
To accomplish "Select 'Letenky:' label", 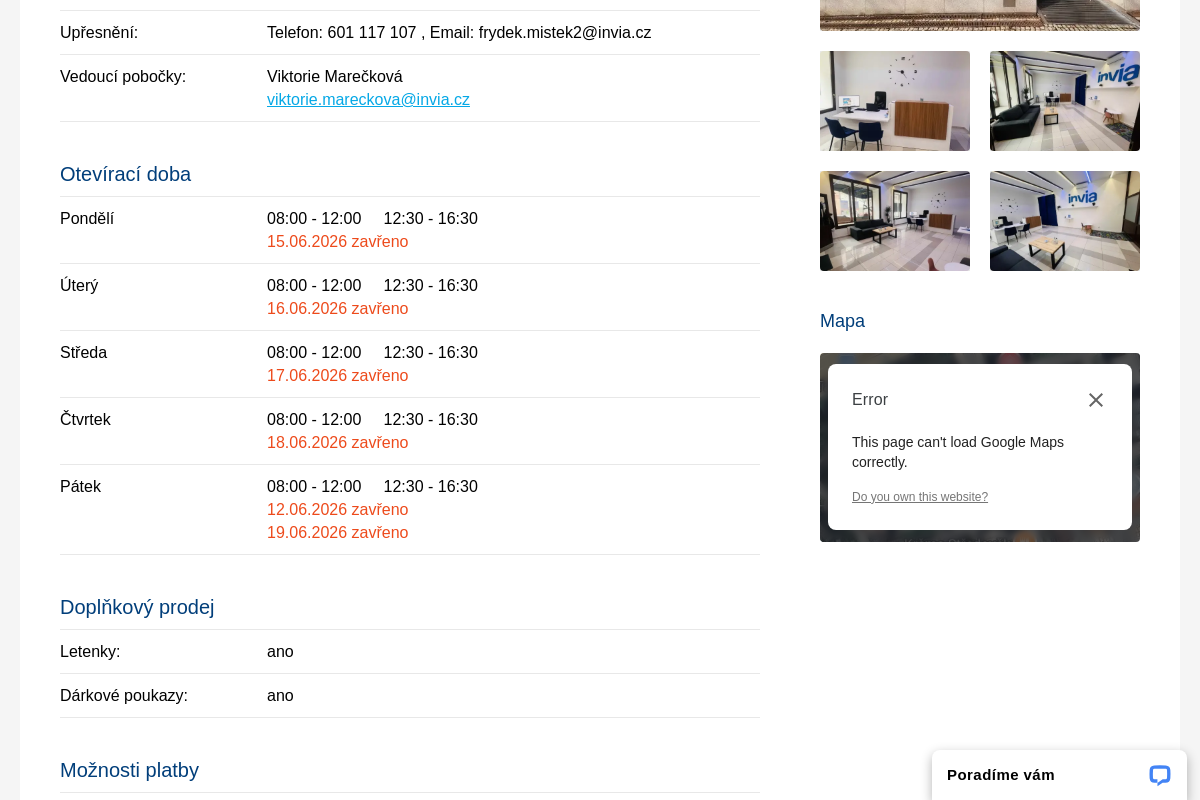I will [x=90, y=652].
